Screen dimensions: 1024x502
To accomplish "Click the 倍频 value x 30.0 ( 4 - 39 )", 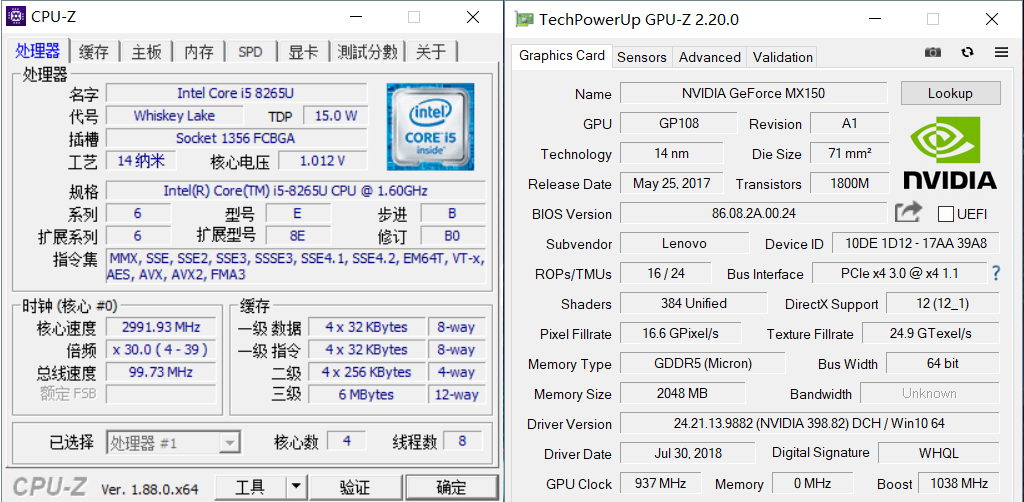I will pos(161,350).
